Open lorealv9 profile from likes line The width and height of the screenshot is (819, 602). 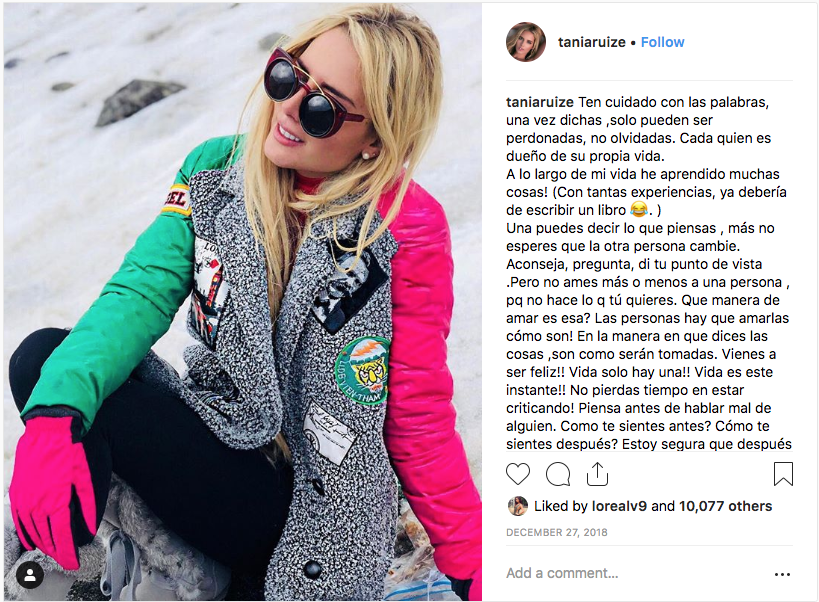coord(619,506)
